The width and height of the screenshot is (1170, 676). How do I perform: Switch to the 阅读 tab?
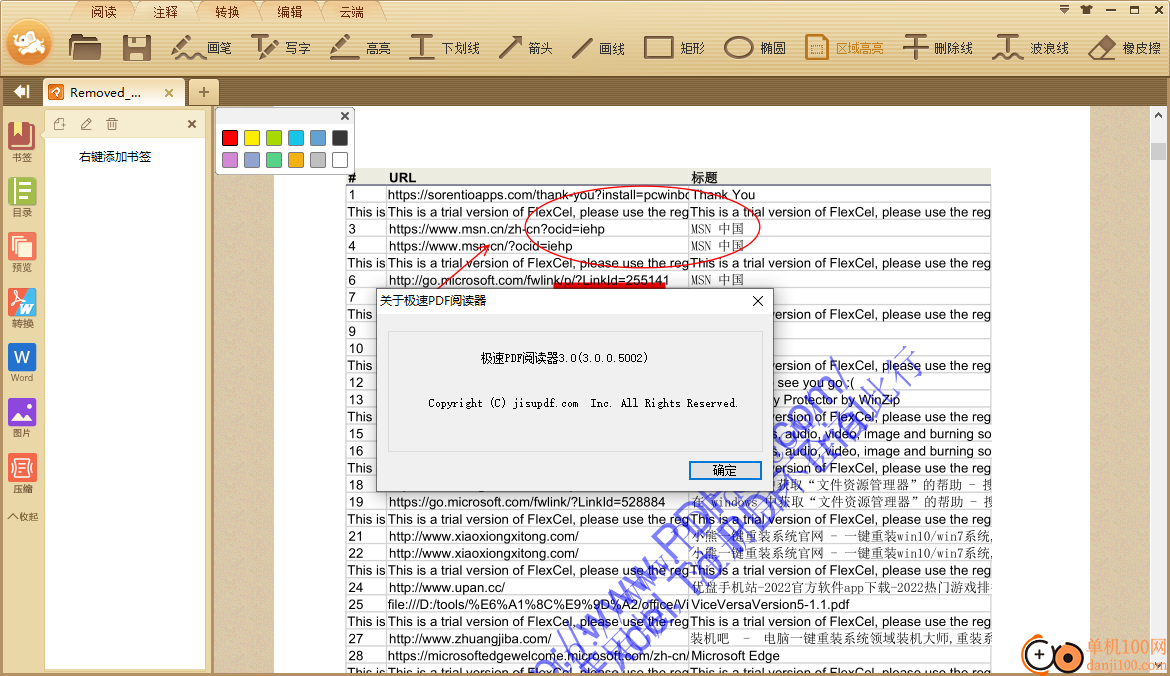(x=104, y=12)
